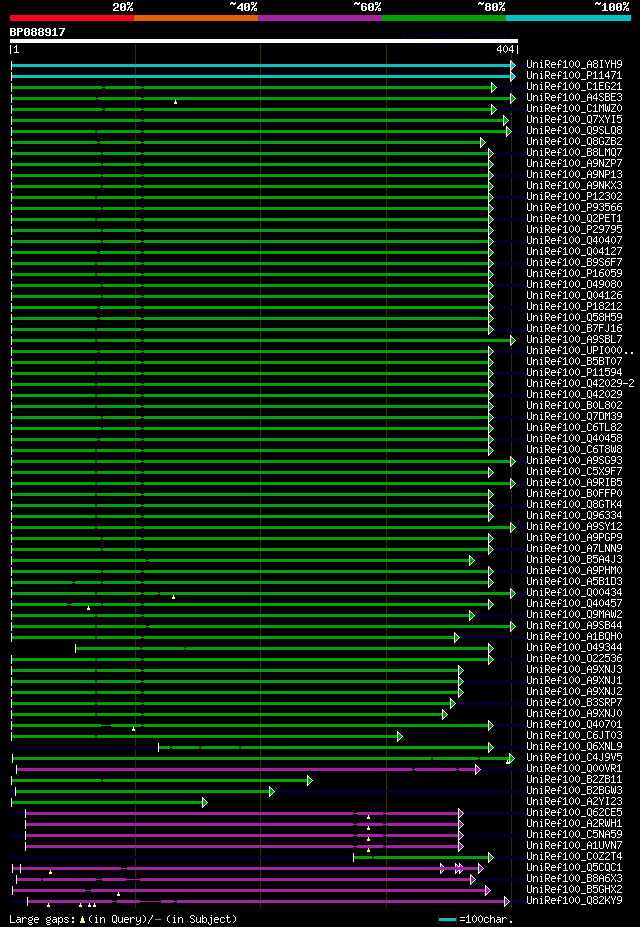Select the UniRef100_Q40407 hit name
Viewport: 640px width, 927px height.
[574, 240]
